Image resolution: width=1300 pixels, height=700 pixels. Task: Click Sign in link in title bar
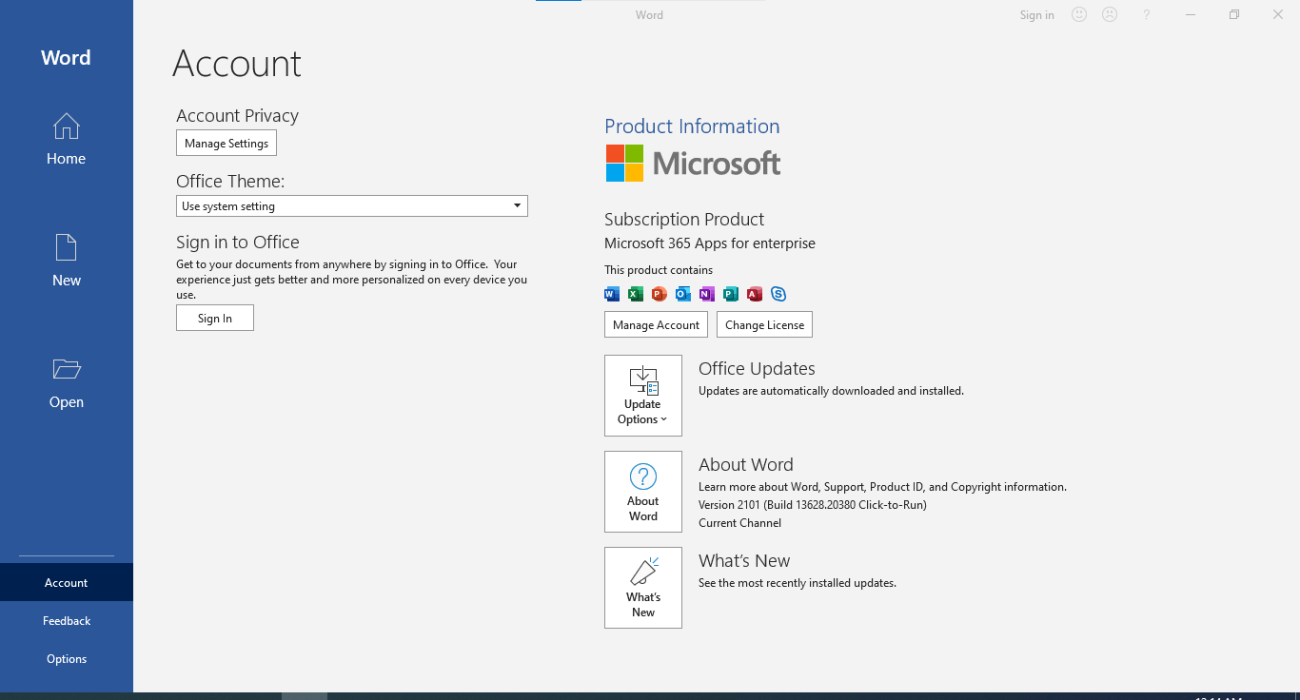coord(1037,15)
